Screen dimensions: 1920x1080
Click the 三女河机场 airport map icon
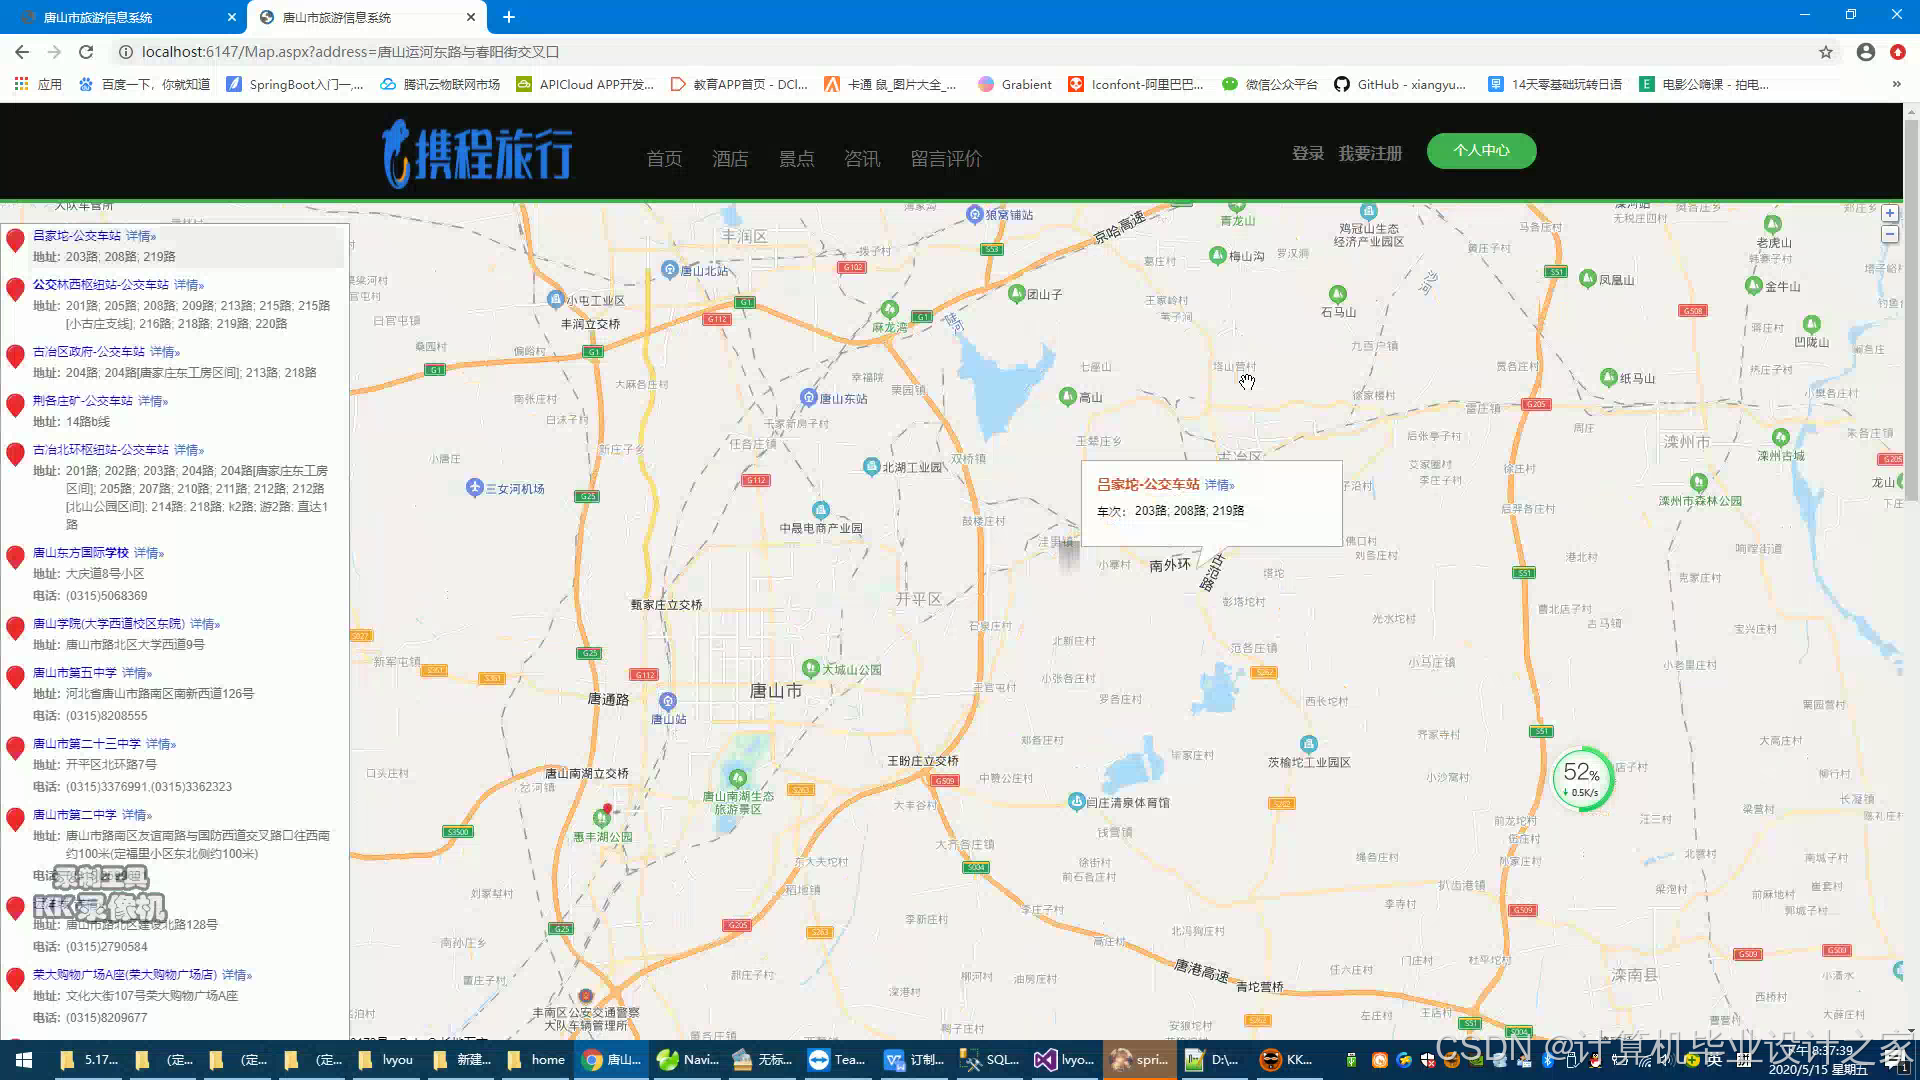(475, 487)
